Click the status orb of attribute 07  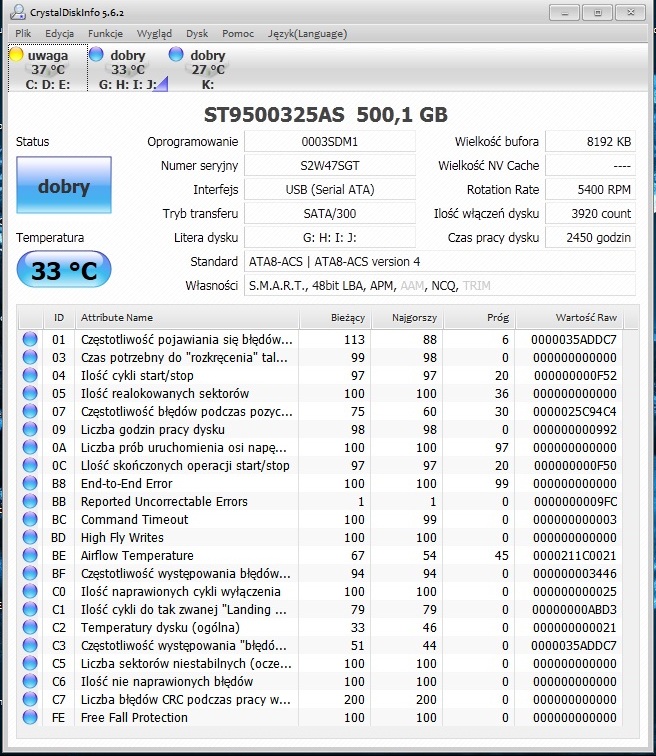pyautogui.click(x=30, y=411)
